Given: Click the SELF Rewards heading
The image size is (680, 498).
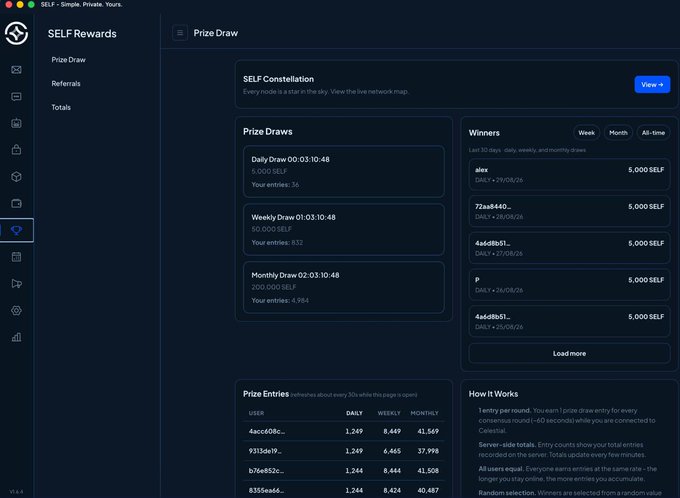Looking at the screenshot, I should (82, 34).
